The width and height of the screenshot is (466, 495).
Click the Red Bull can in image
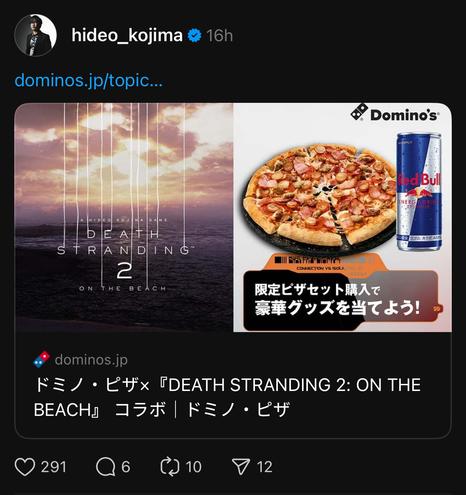(x=419, y=192)
